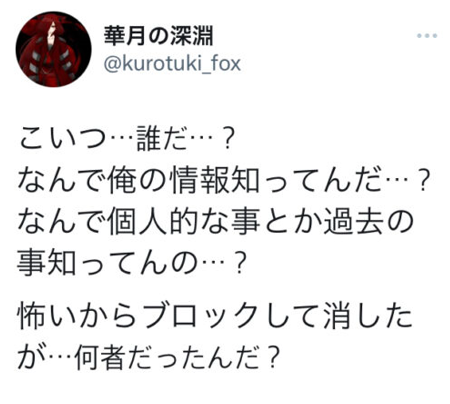
Task: Click the @kurotuki_fox handle link
Action: (x=172, y=63)
